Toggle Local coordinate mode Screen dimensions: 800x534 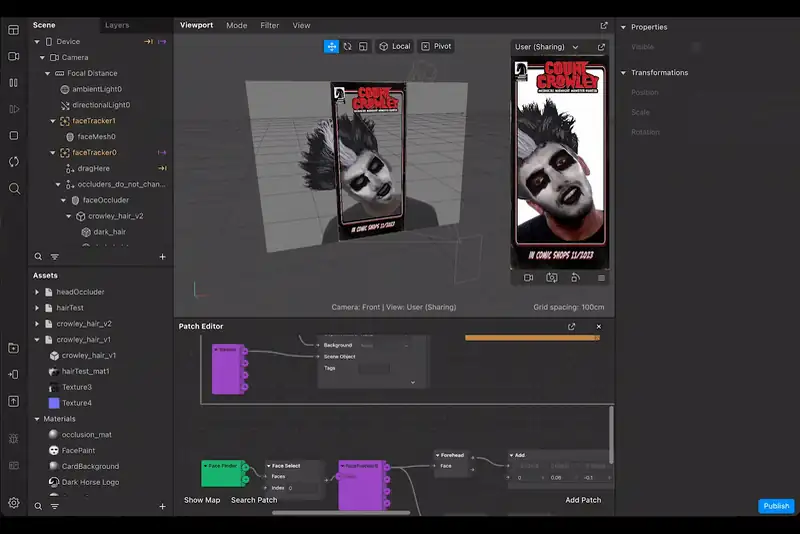pos(394,46)
